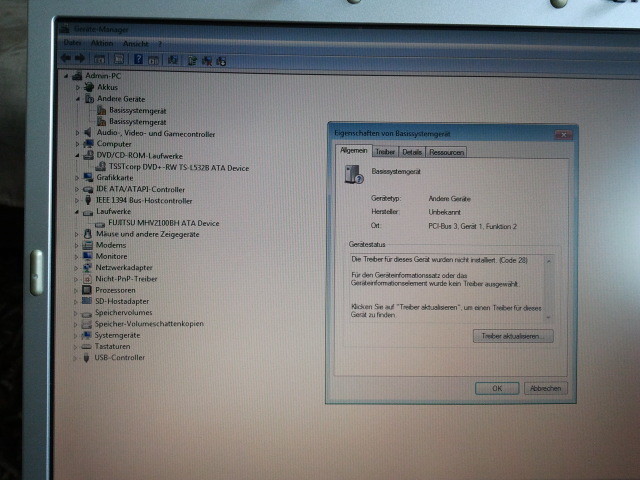Click the 'PCI-Bus 3, Gerät 1, Funktion 2' text
The image size is (640, 480).
(473, 227)
